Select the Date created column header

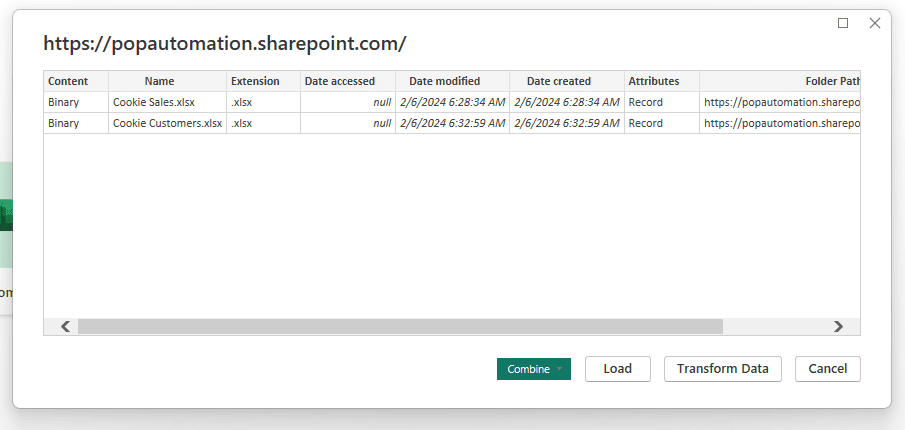coord(558,81)
